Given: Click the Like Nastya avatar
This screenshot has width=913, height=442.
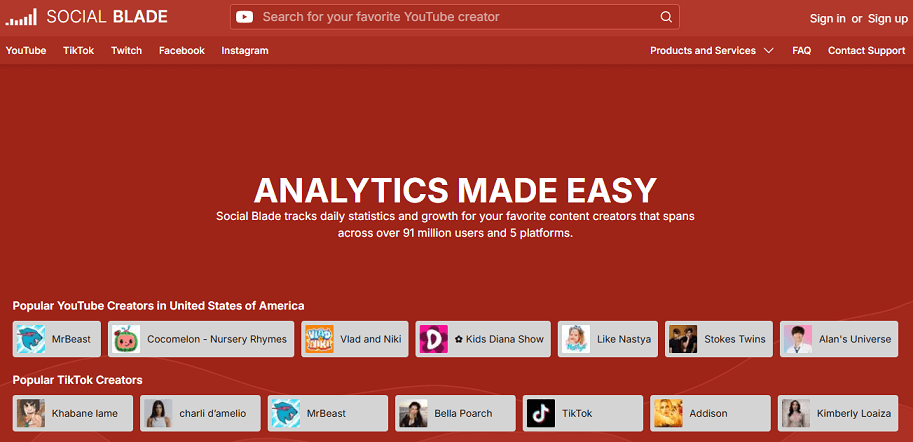Looking at the screenshot, I should point(576,339).
